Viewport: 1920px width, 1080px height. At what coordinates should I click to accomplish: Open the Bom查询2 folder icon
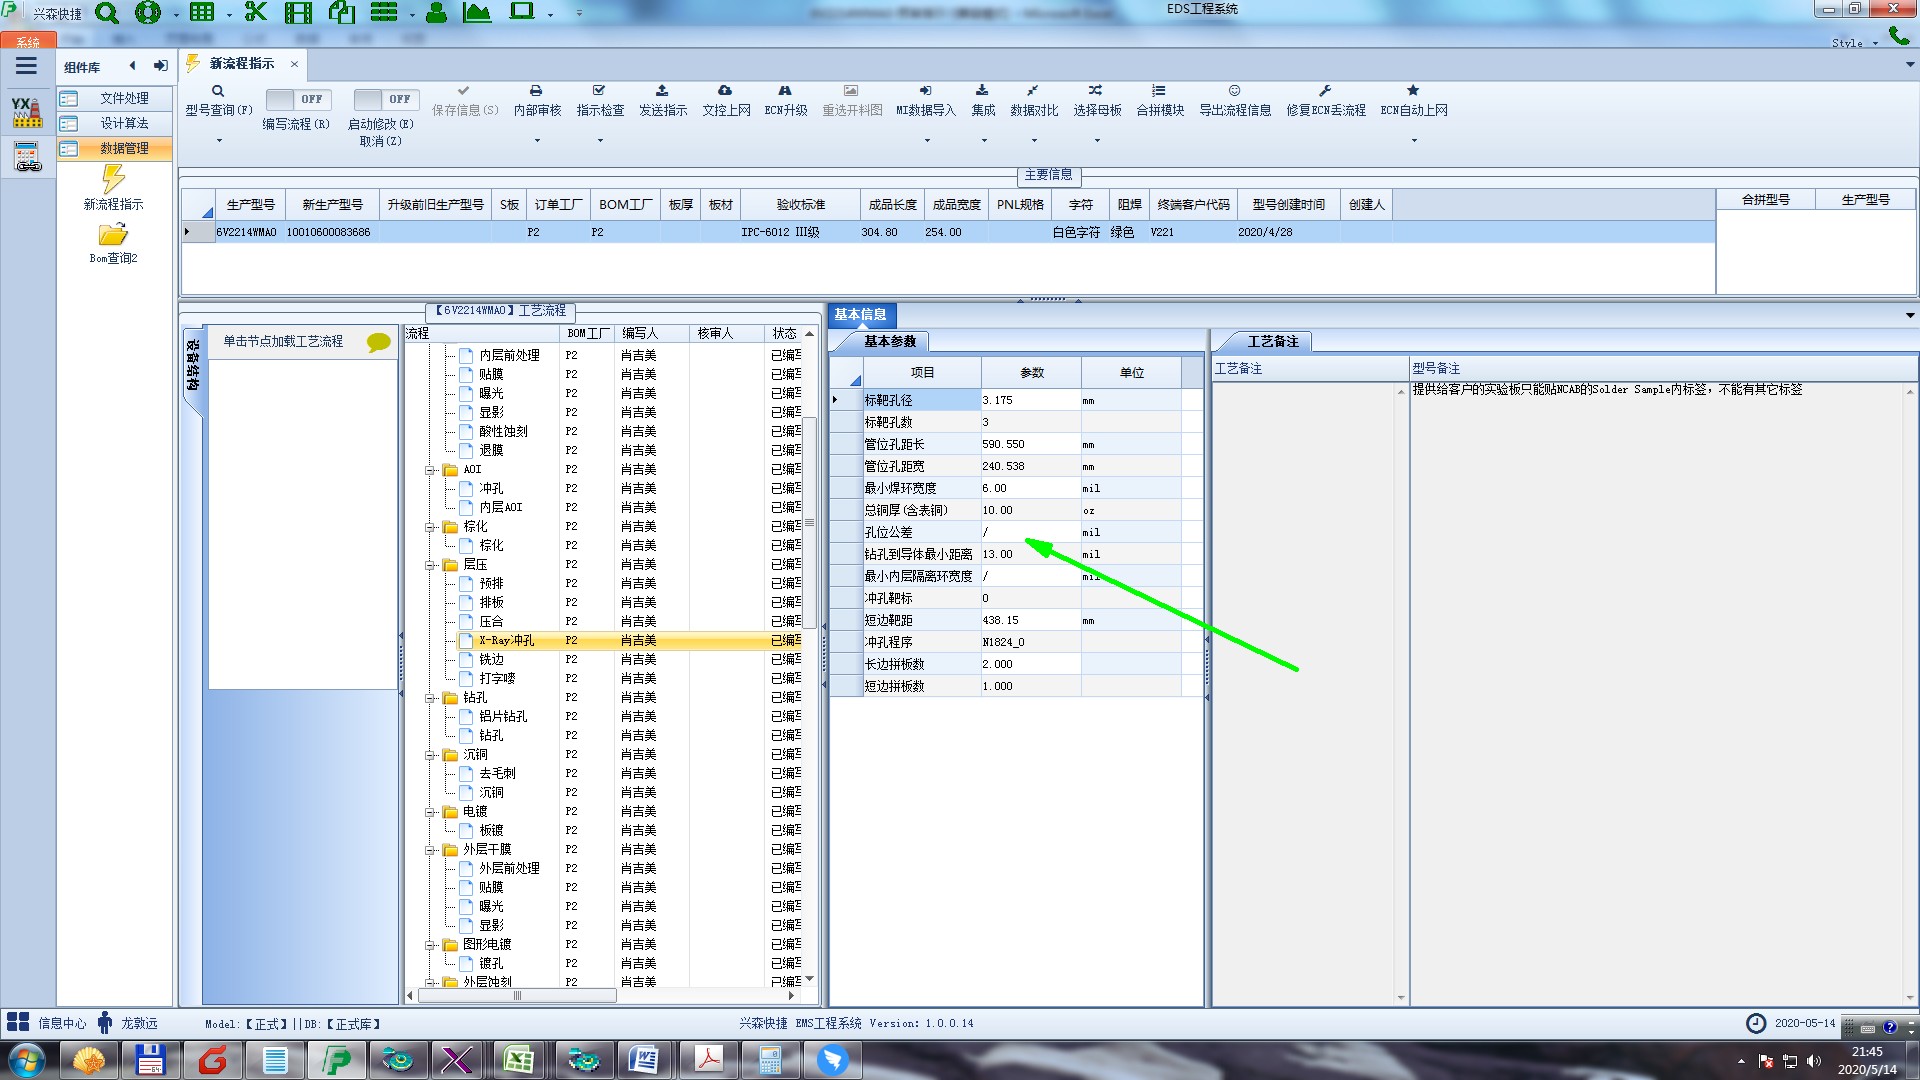[113, 235]
